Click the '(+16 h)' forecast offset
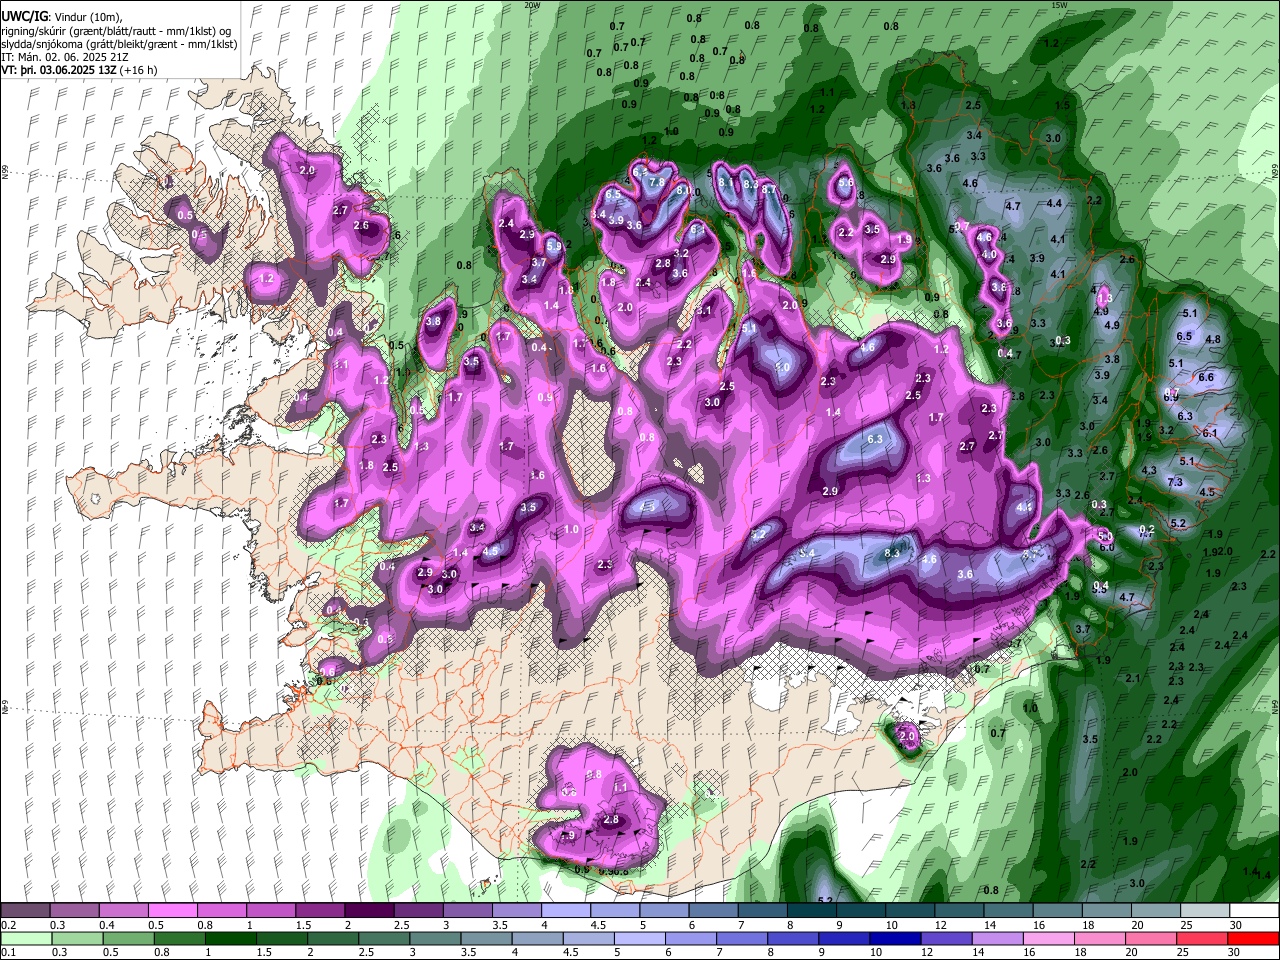Image resolution: width=1280 pixels, height=960 pixels. (x=138, y=70)
